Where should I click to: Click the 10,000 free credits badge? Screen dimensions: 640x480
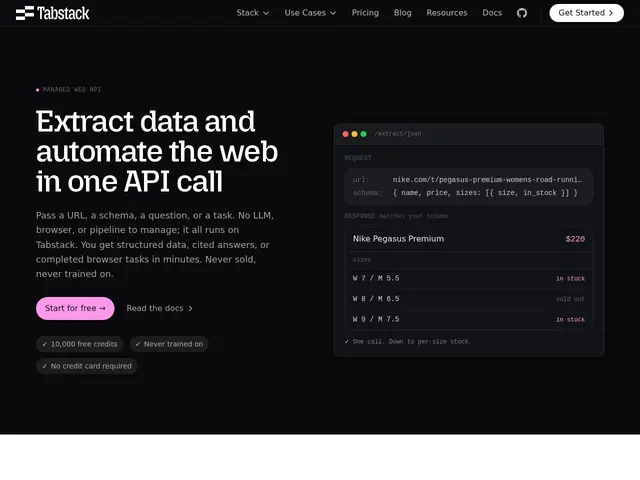pos(80,344)
